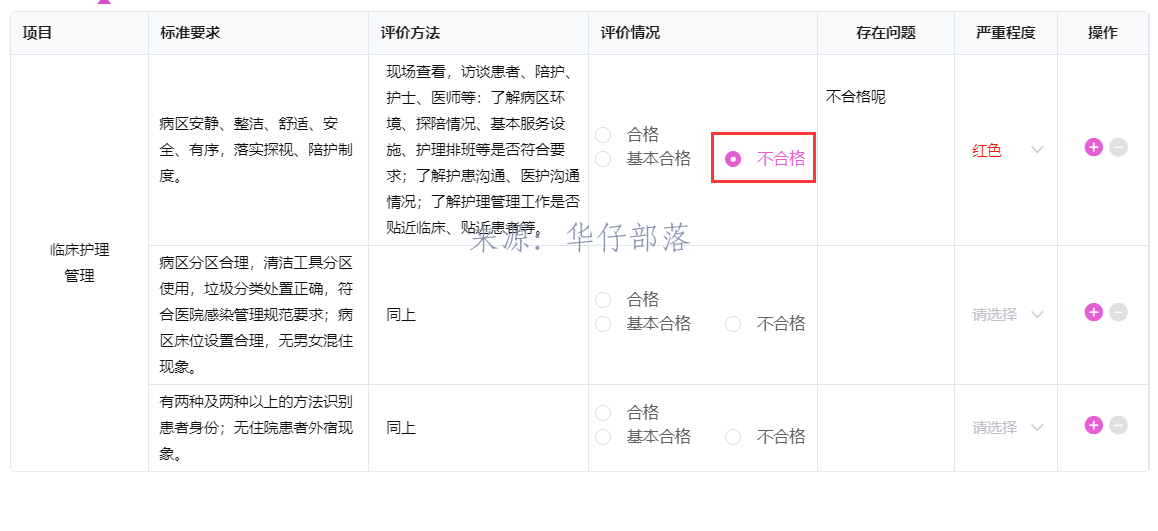Click the 严重程度 column header
The image size is (1158, 531).
point(1005,32)
